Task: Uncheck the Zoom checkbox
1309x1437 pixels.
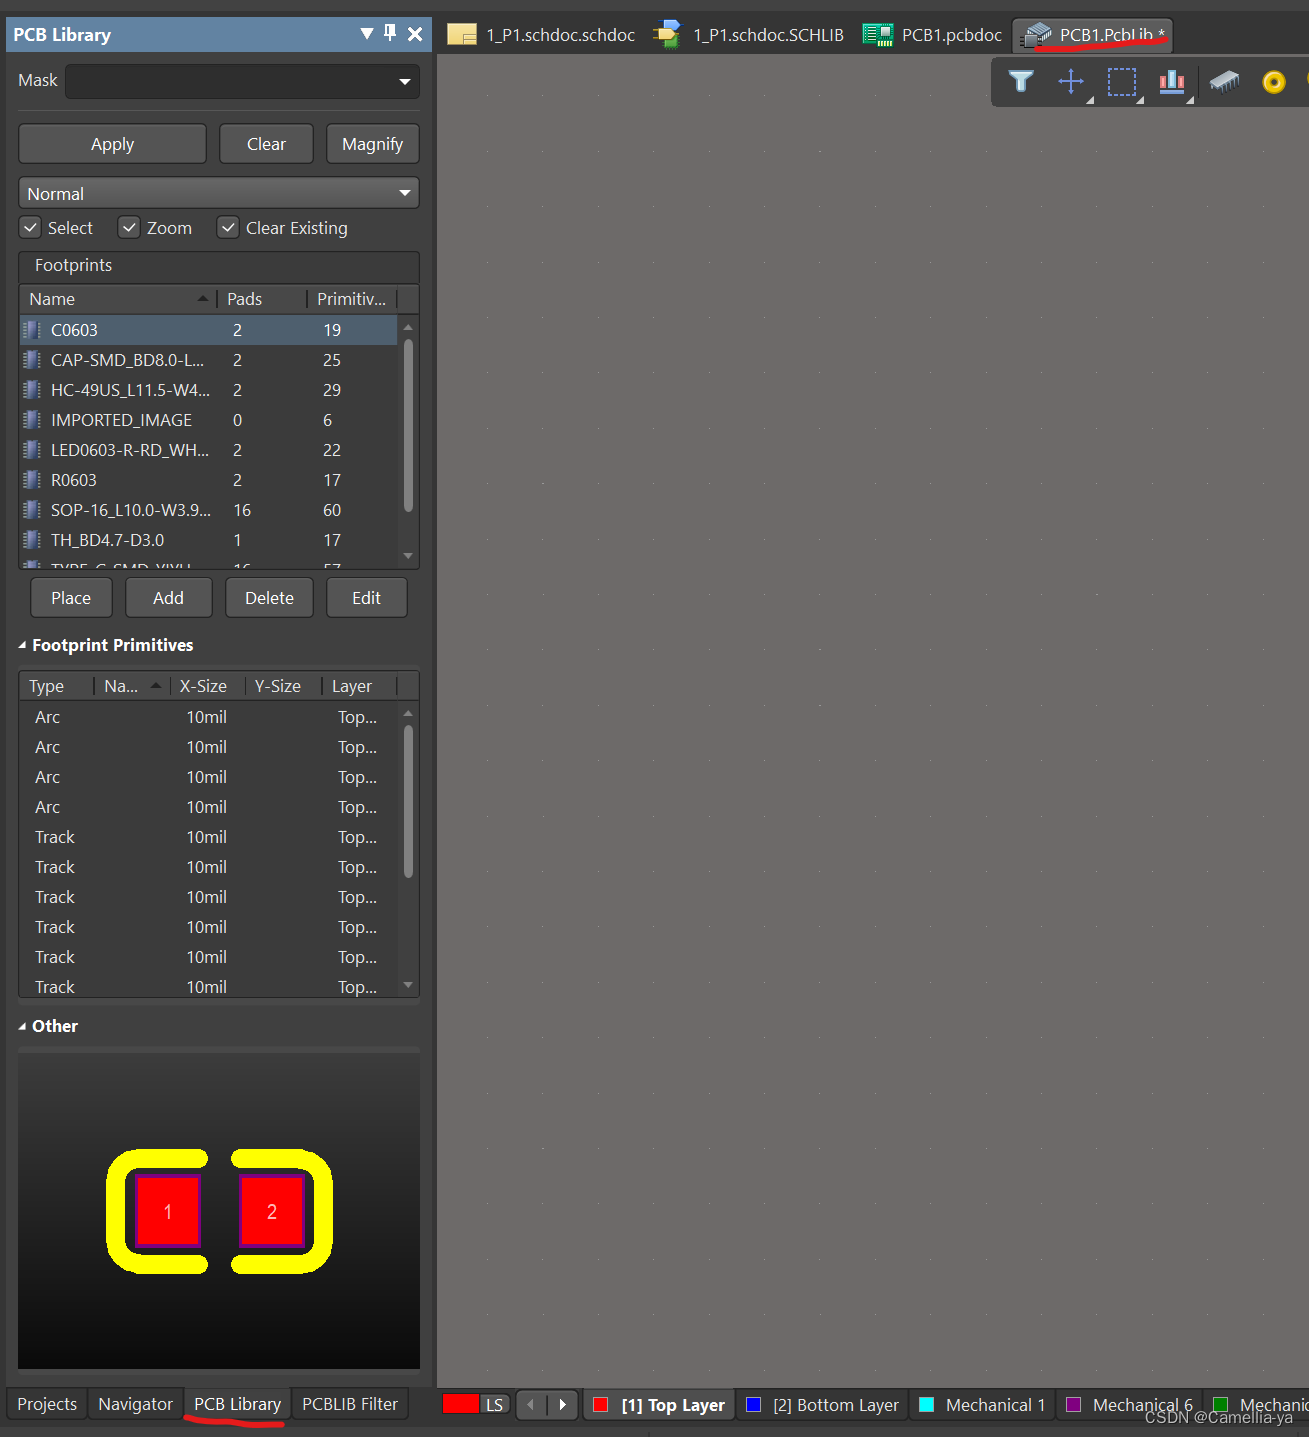Action: [x=129, y=228]
